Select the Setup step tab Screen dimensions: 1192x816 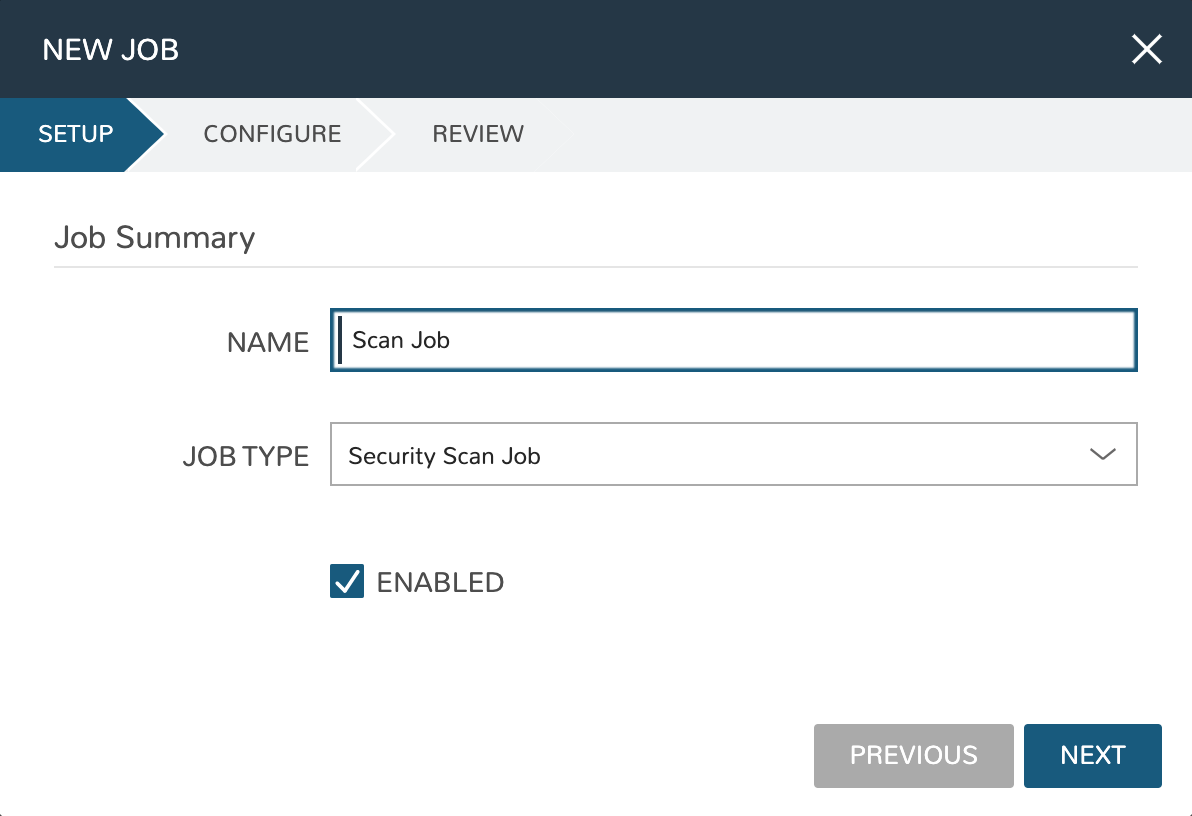[75, 134]
